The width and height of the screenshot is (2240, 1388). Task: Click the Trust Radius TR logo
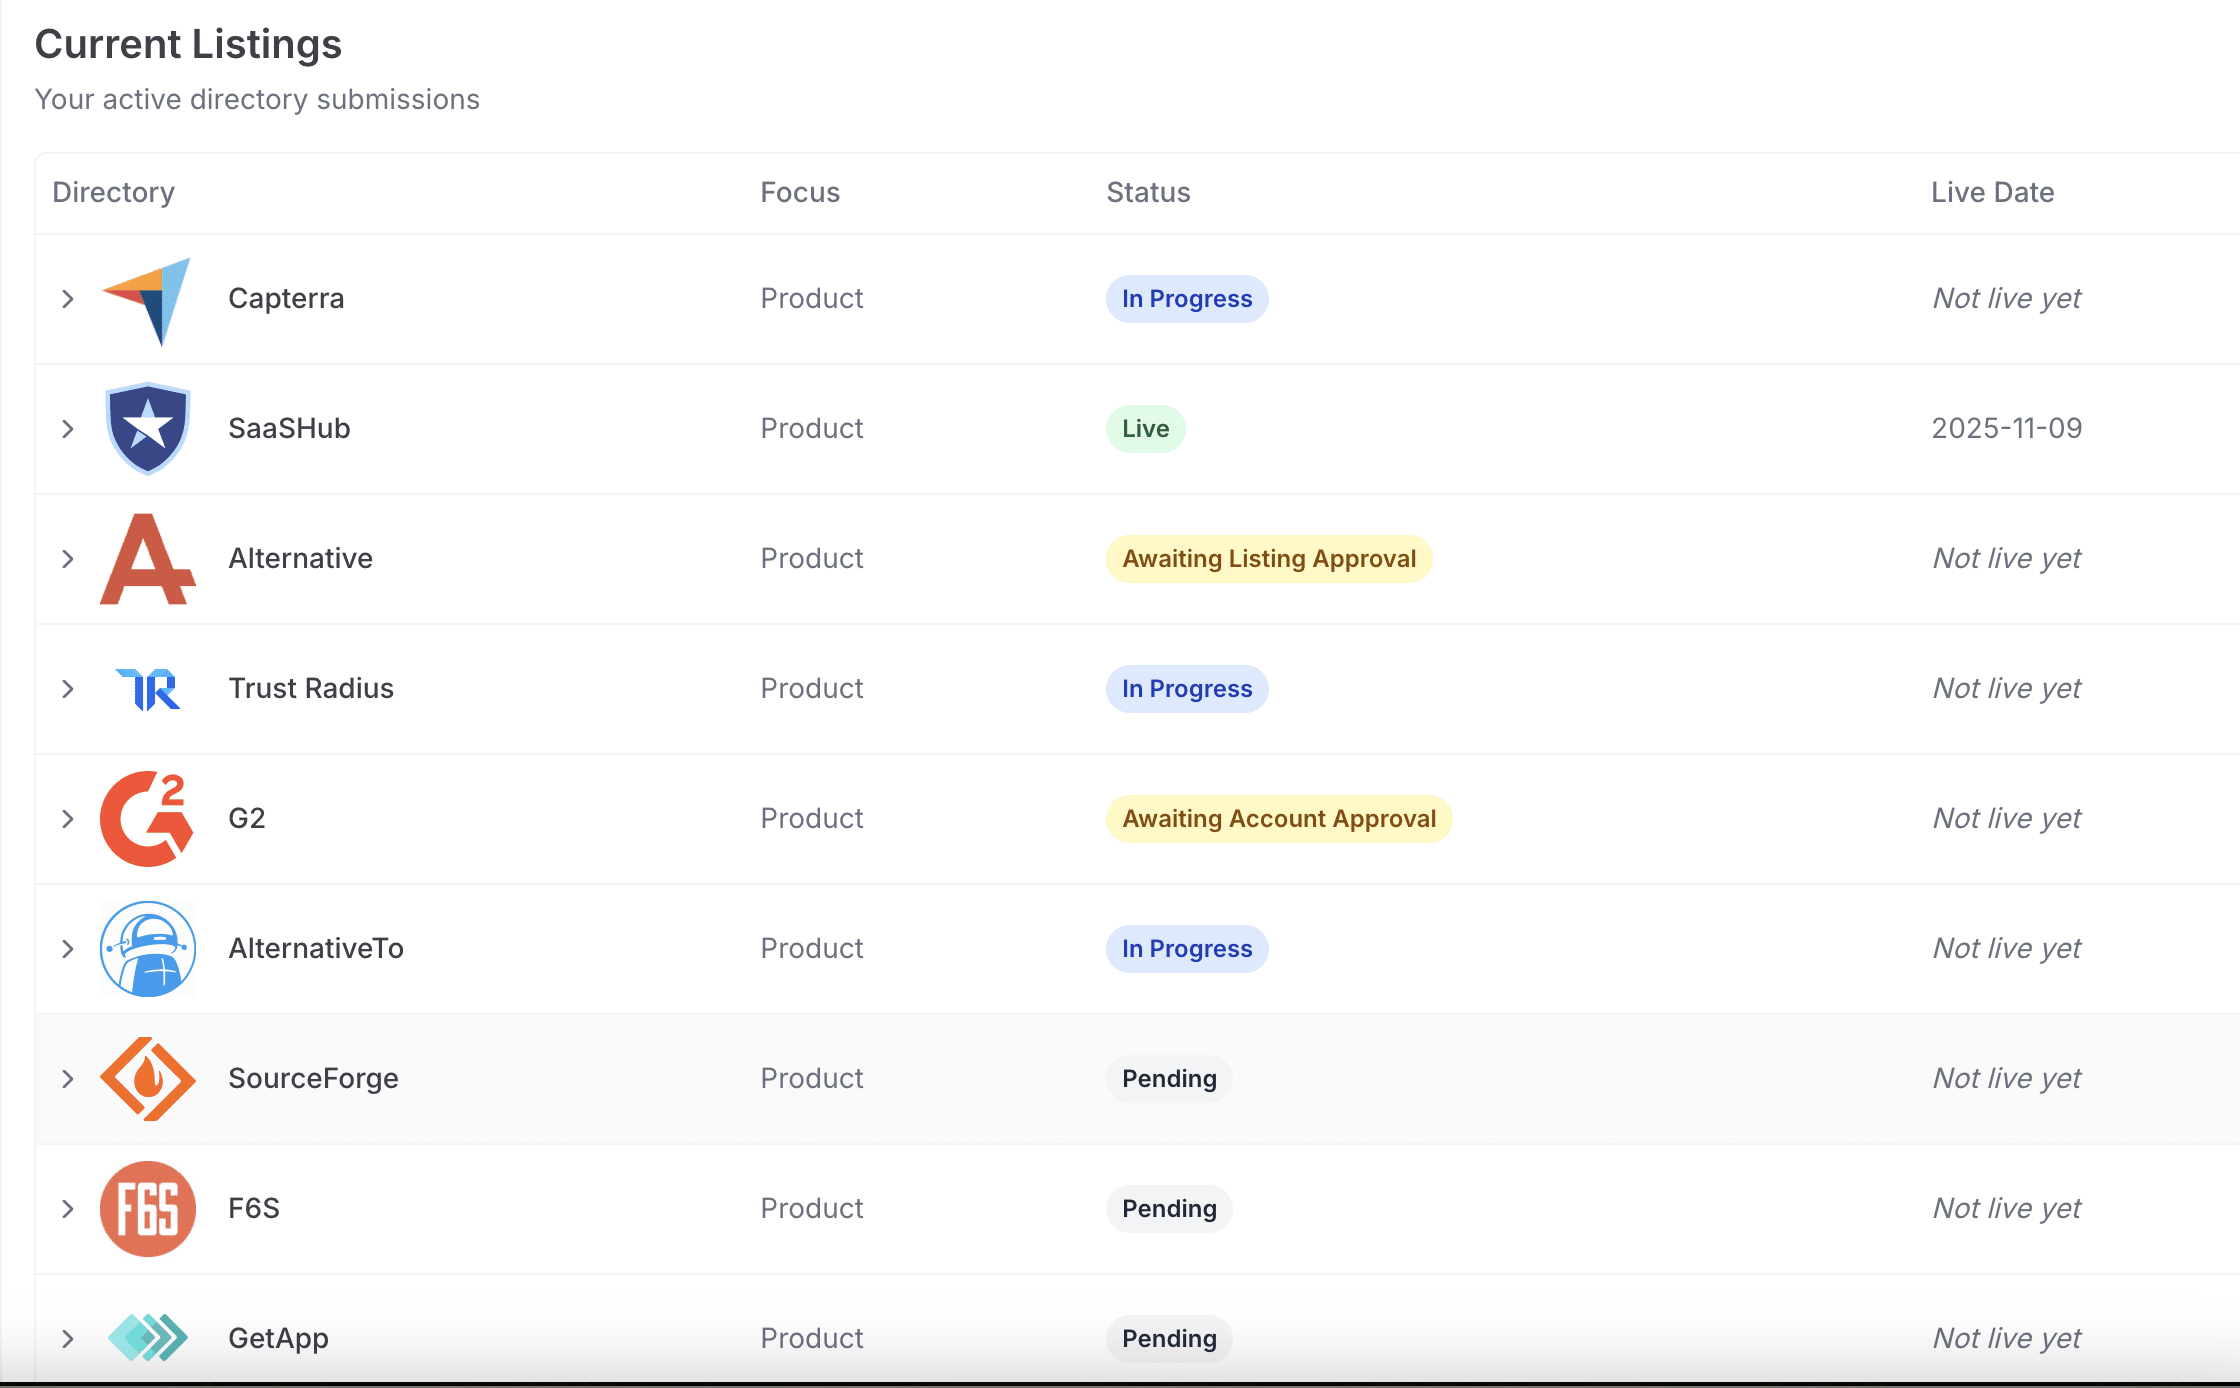coord(148,689)
